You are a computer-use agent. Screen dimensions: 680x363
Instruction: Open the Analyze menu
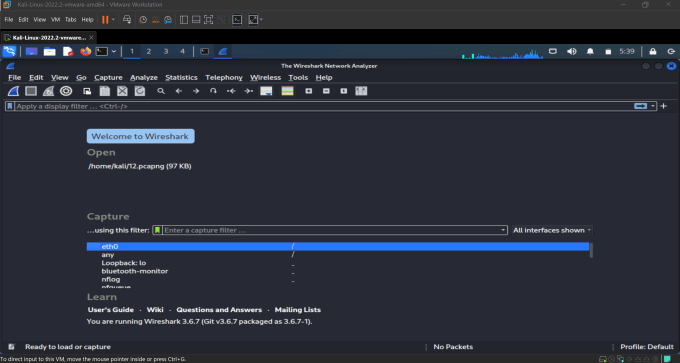coord(144,78)
